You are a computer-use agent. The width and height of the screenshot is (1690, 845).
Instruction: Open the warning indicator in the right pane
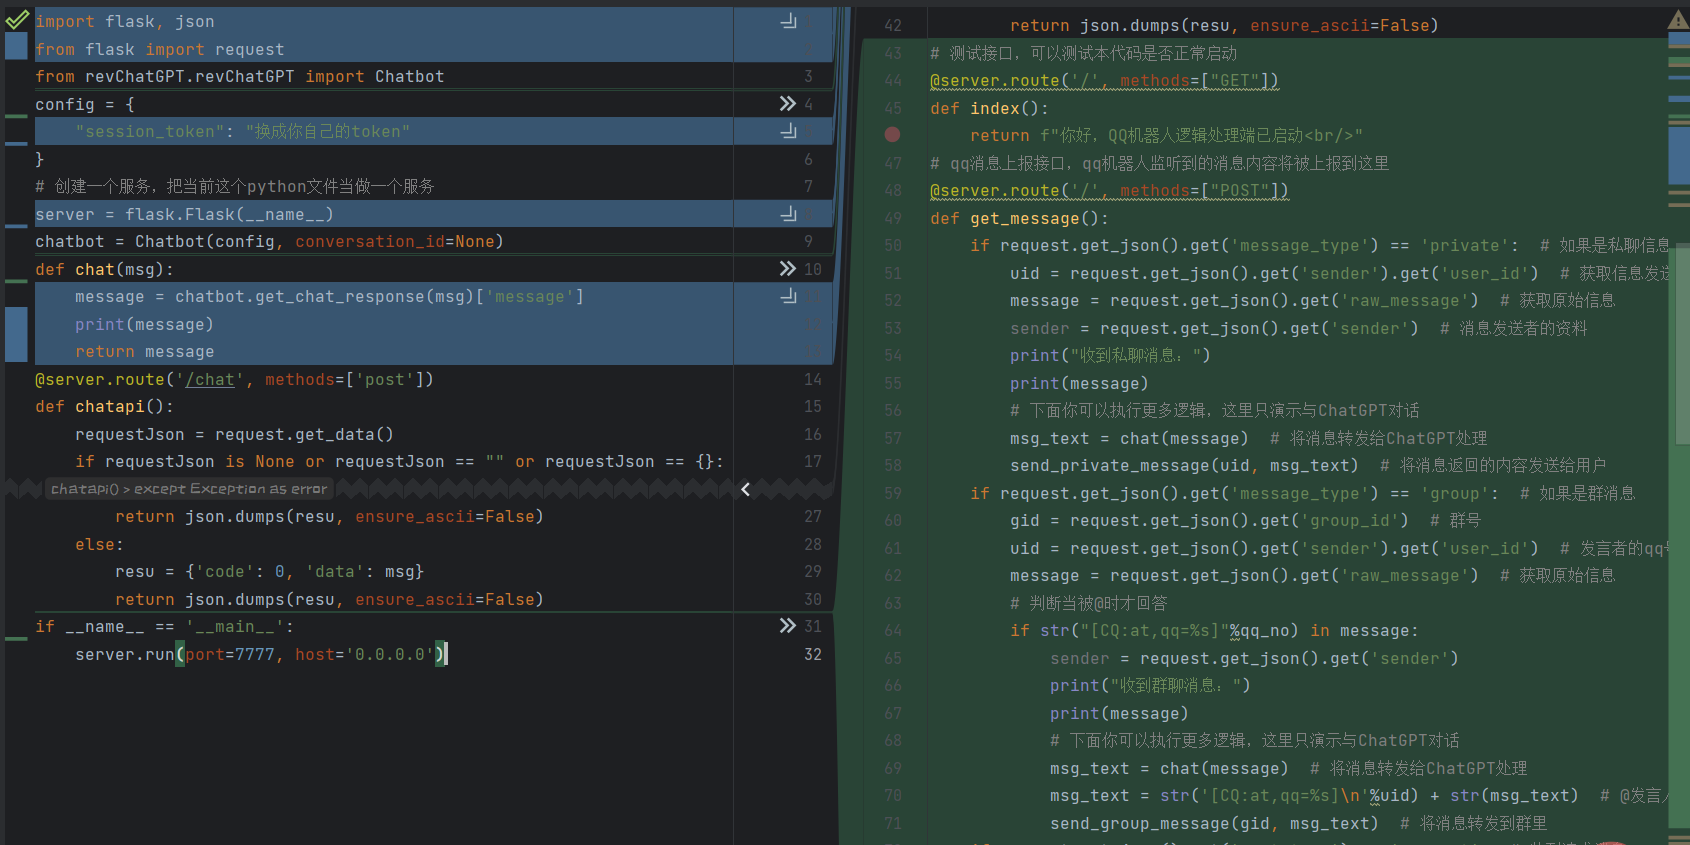(1678, 20)
